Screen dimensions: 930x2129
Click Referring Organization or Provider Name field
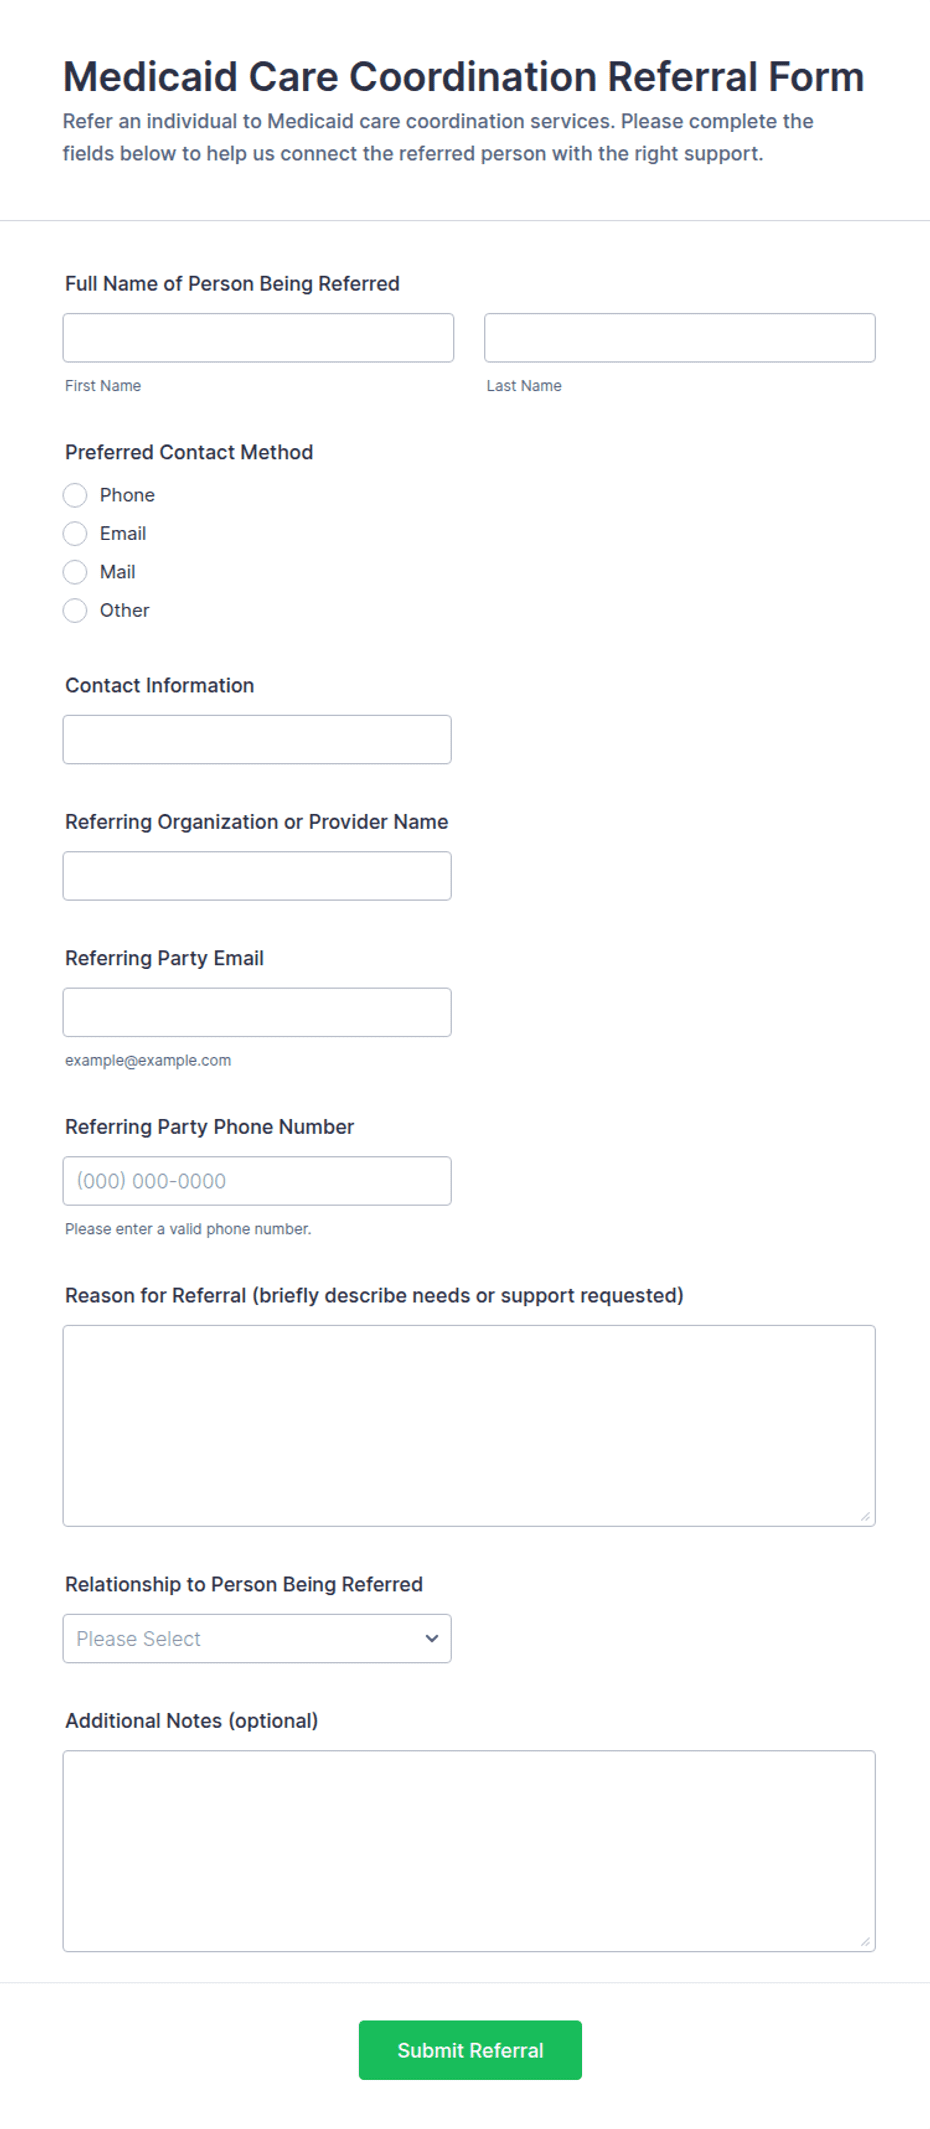pos(257,876)
